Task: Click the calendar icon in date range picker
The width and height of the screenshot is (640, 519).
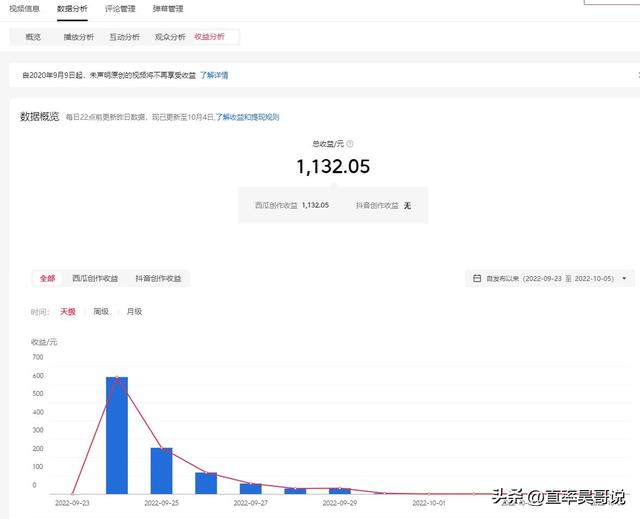Action: click(x=476, y=278)
